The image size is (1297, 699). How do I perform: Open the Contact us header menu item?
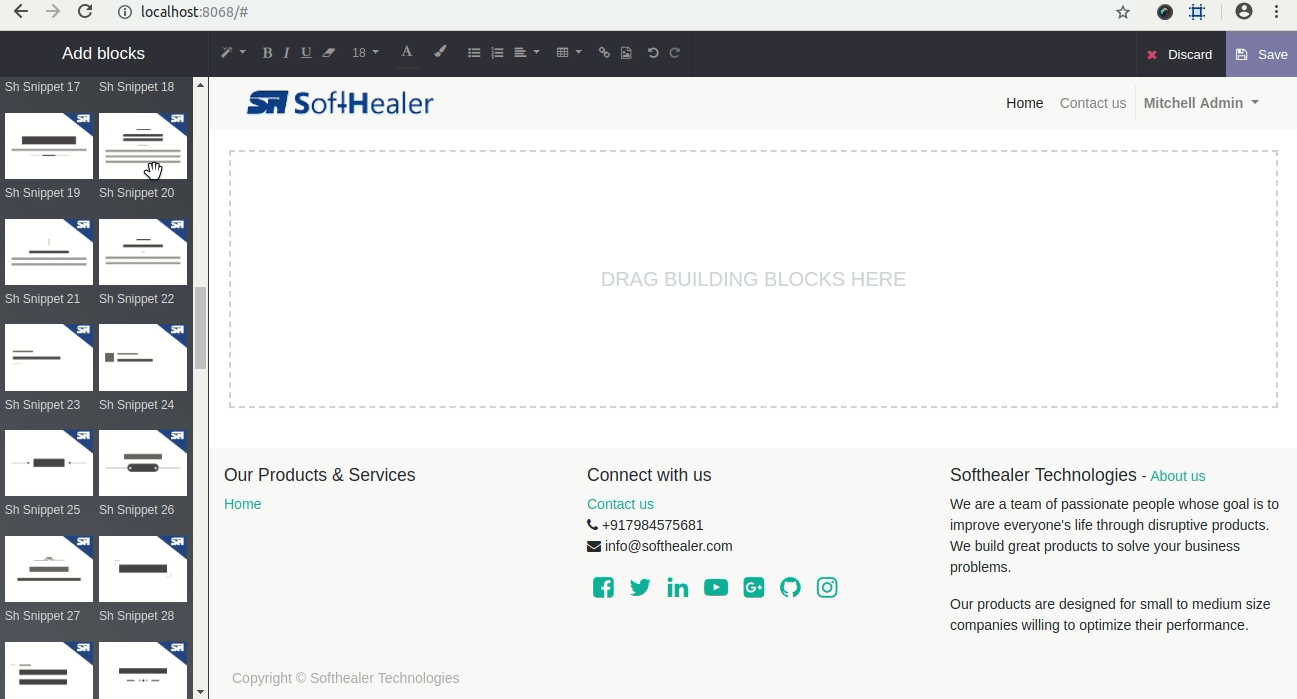tap(1092, 103)
